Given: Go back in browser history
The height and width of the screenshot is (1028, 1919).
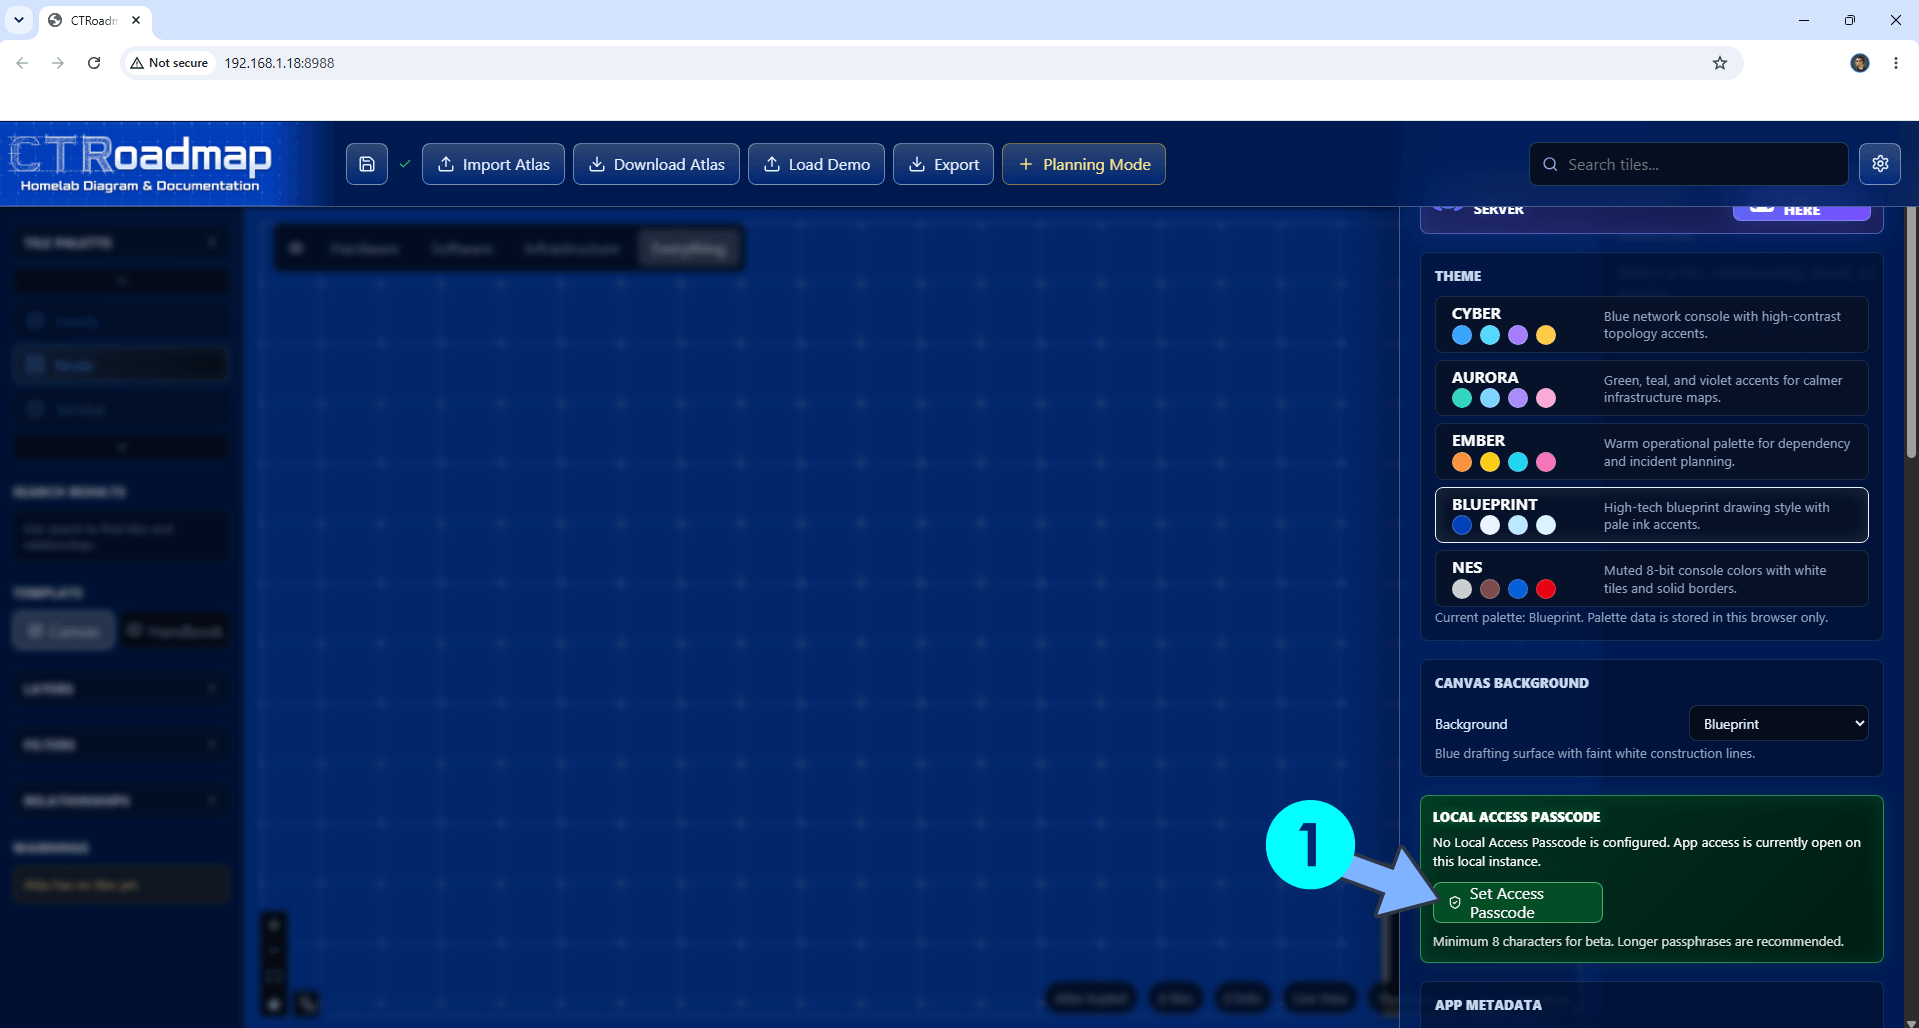Looking at the screenshot, I should [22, 63].
